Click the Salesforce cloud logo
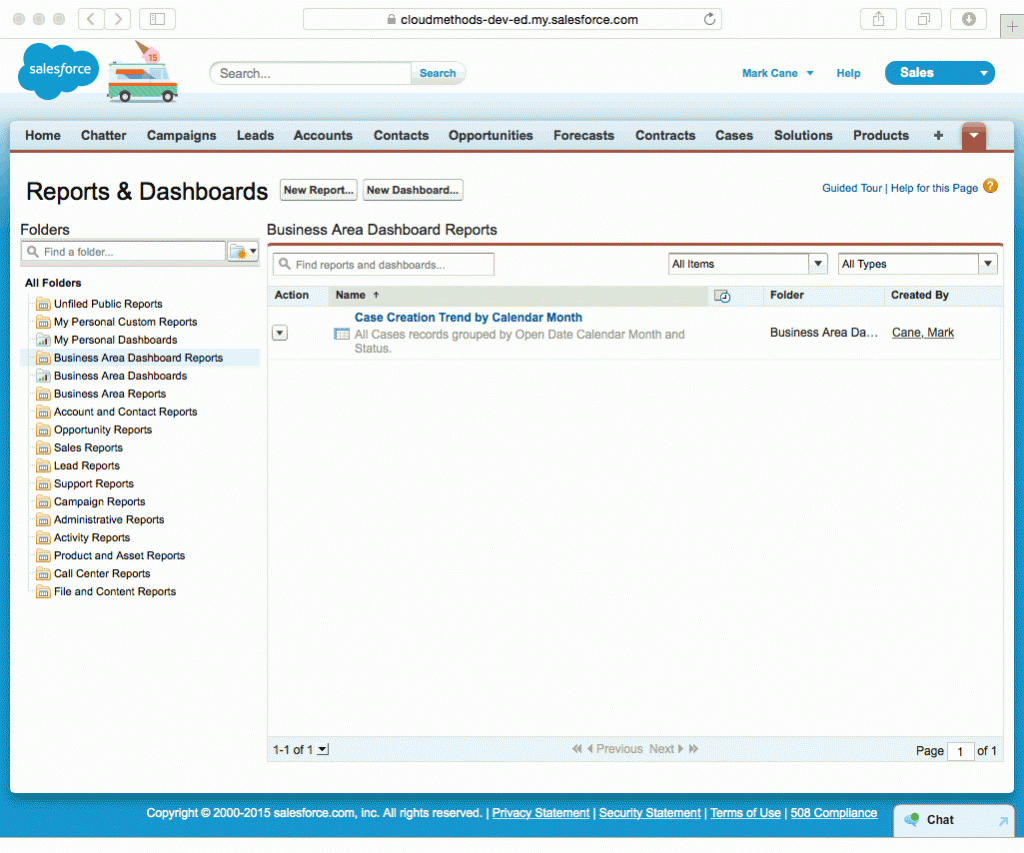Image resolution: width=1024 pixels, height=853 pixels. tap(59, 71)
